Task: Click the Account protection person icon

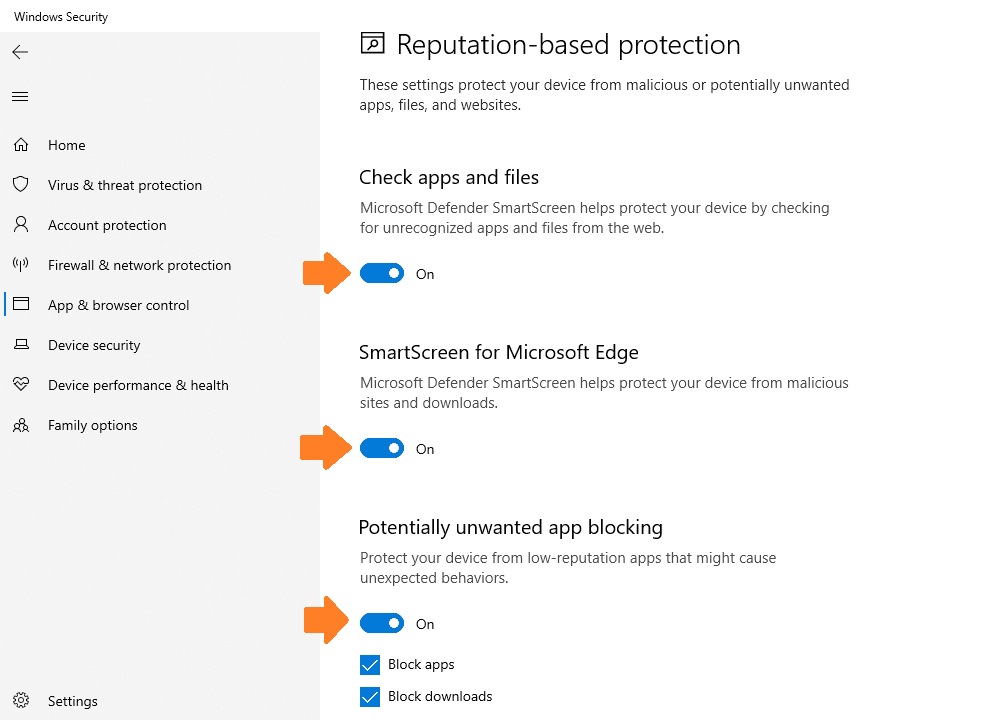Action: [21, 225]
